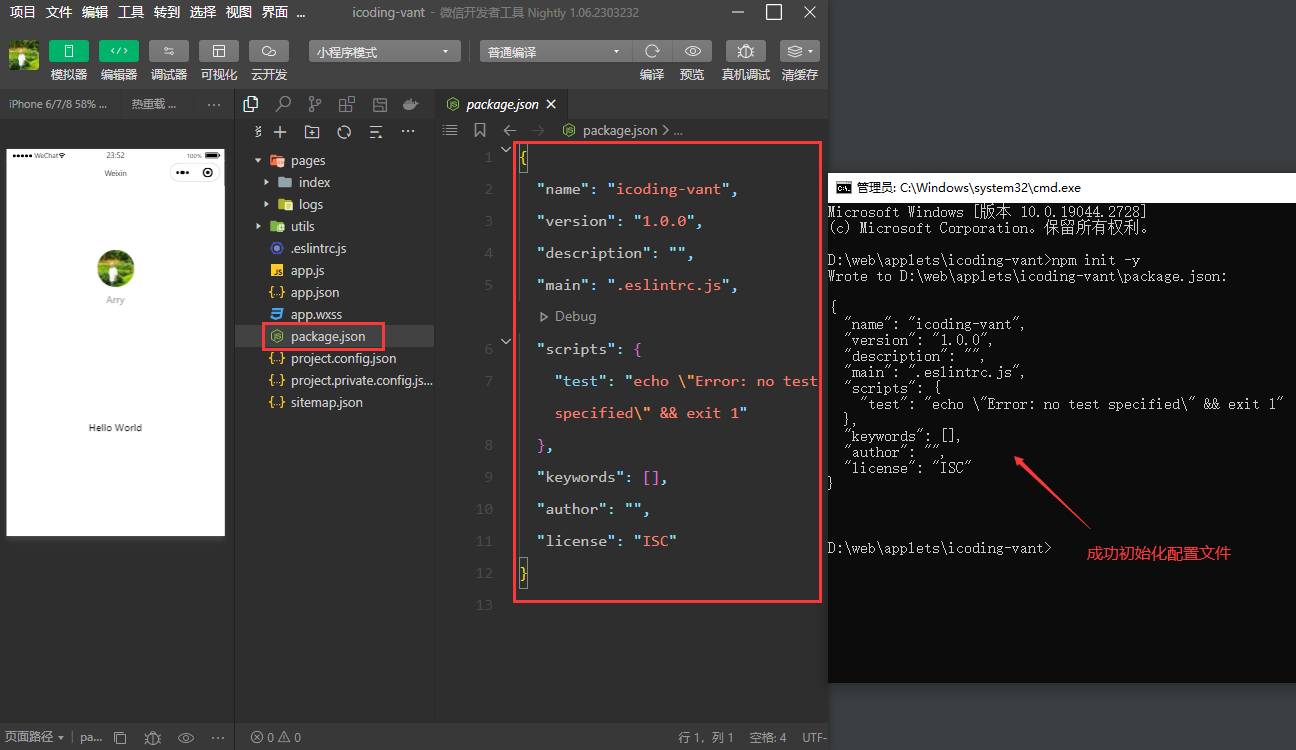
Task: Open the 视图 menu
Action: (x=239, y=12)
